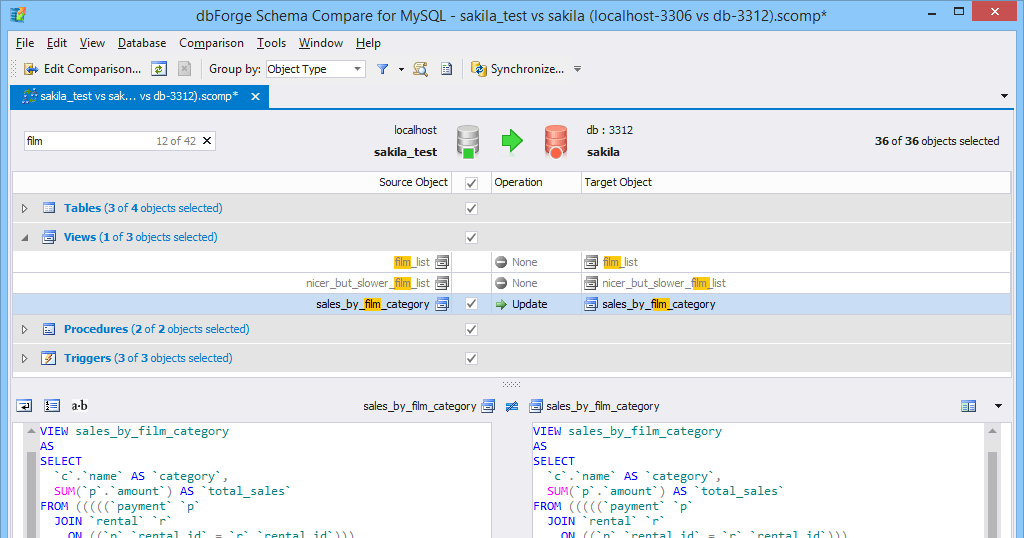
Task: Click the source sales_by_film_category row view icon
Action: (442, 304)
